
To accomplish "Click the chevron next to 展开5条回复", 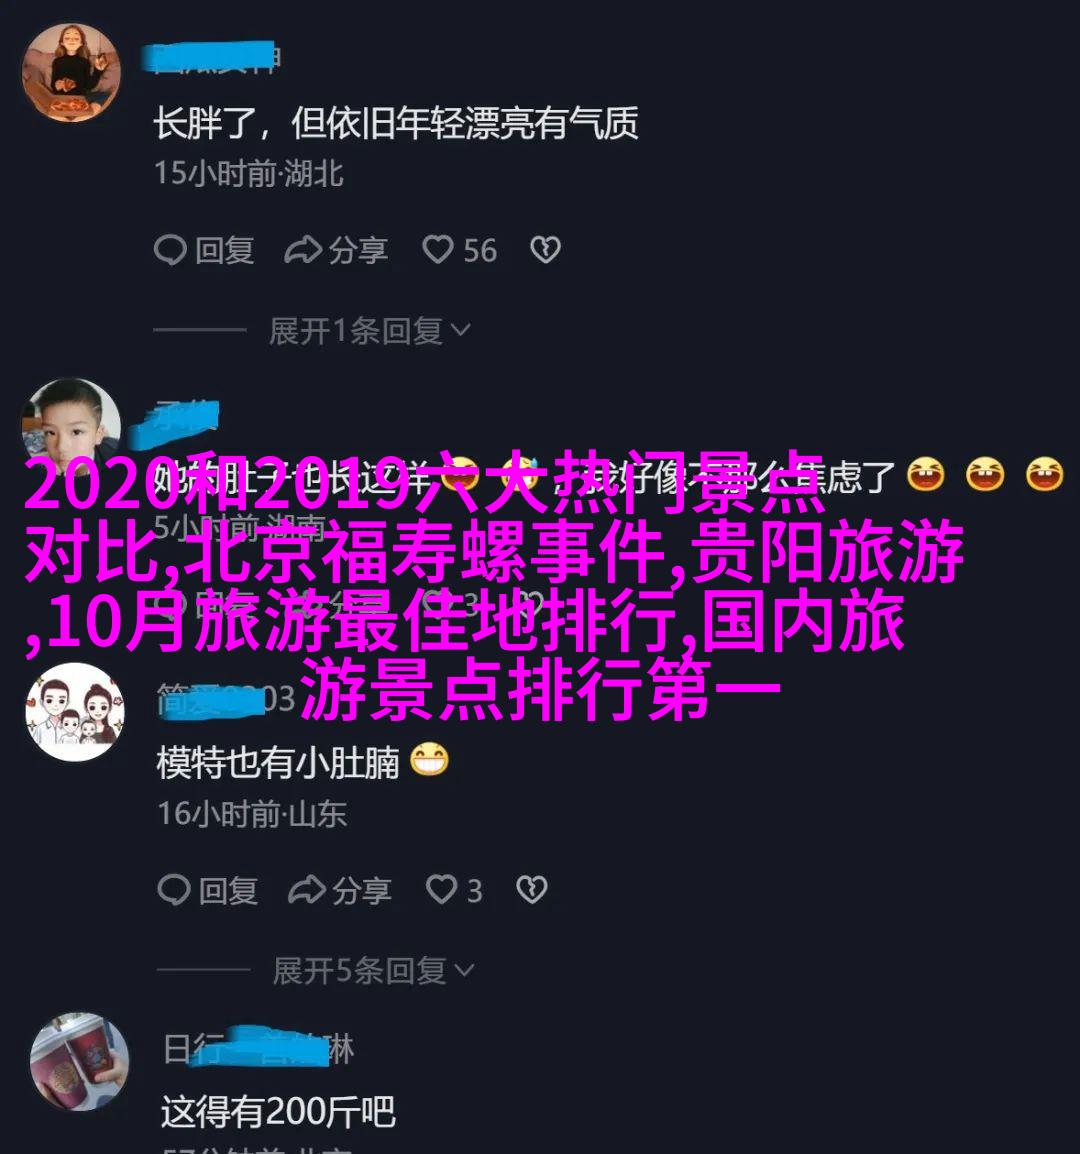I will pyautogui.click(x=465, y=971).
